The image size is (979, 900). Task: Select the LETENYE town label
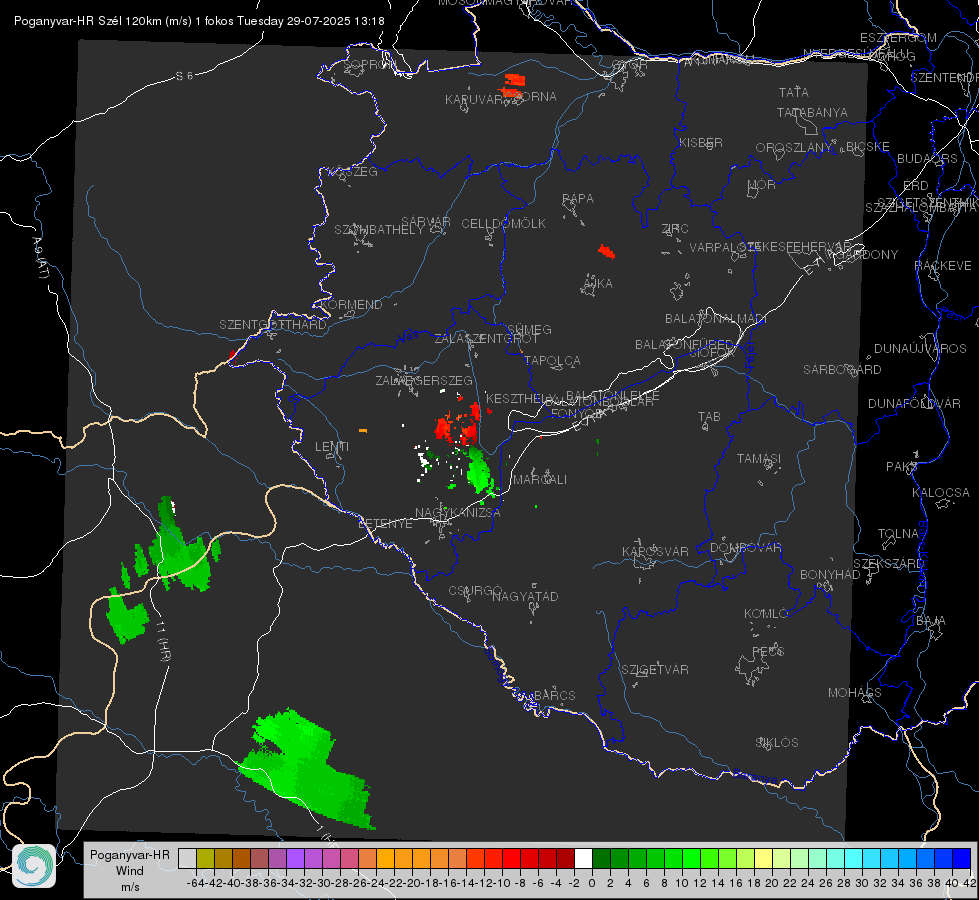click(385, 524)
